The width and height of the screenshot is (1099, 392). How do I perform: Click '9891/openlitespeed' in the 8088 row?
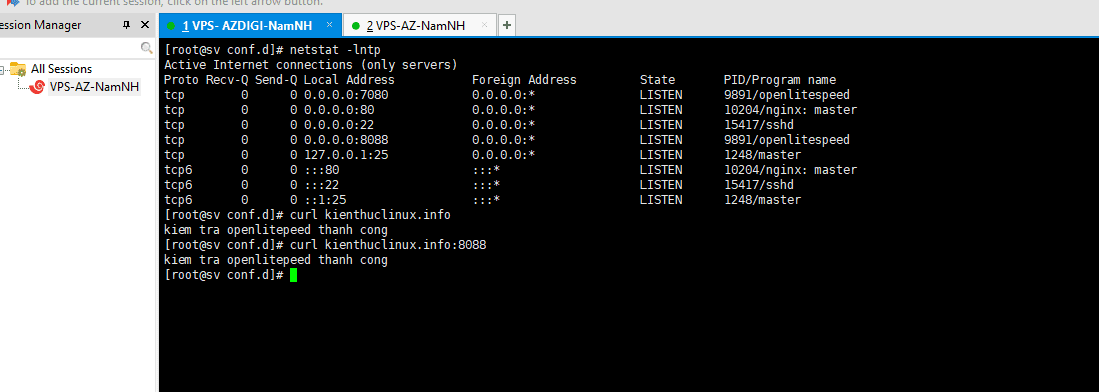786,140
